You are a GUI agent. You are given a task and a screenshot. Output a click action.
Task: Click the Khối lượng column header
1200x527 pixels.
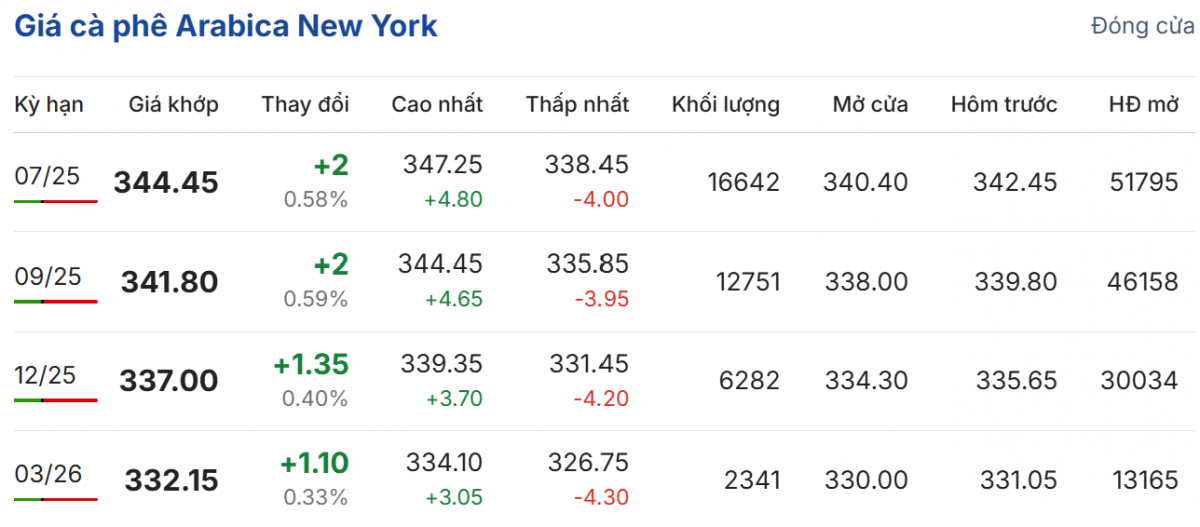pos(725,104)
